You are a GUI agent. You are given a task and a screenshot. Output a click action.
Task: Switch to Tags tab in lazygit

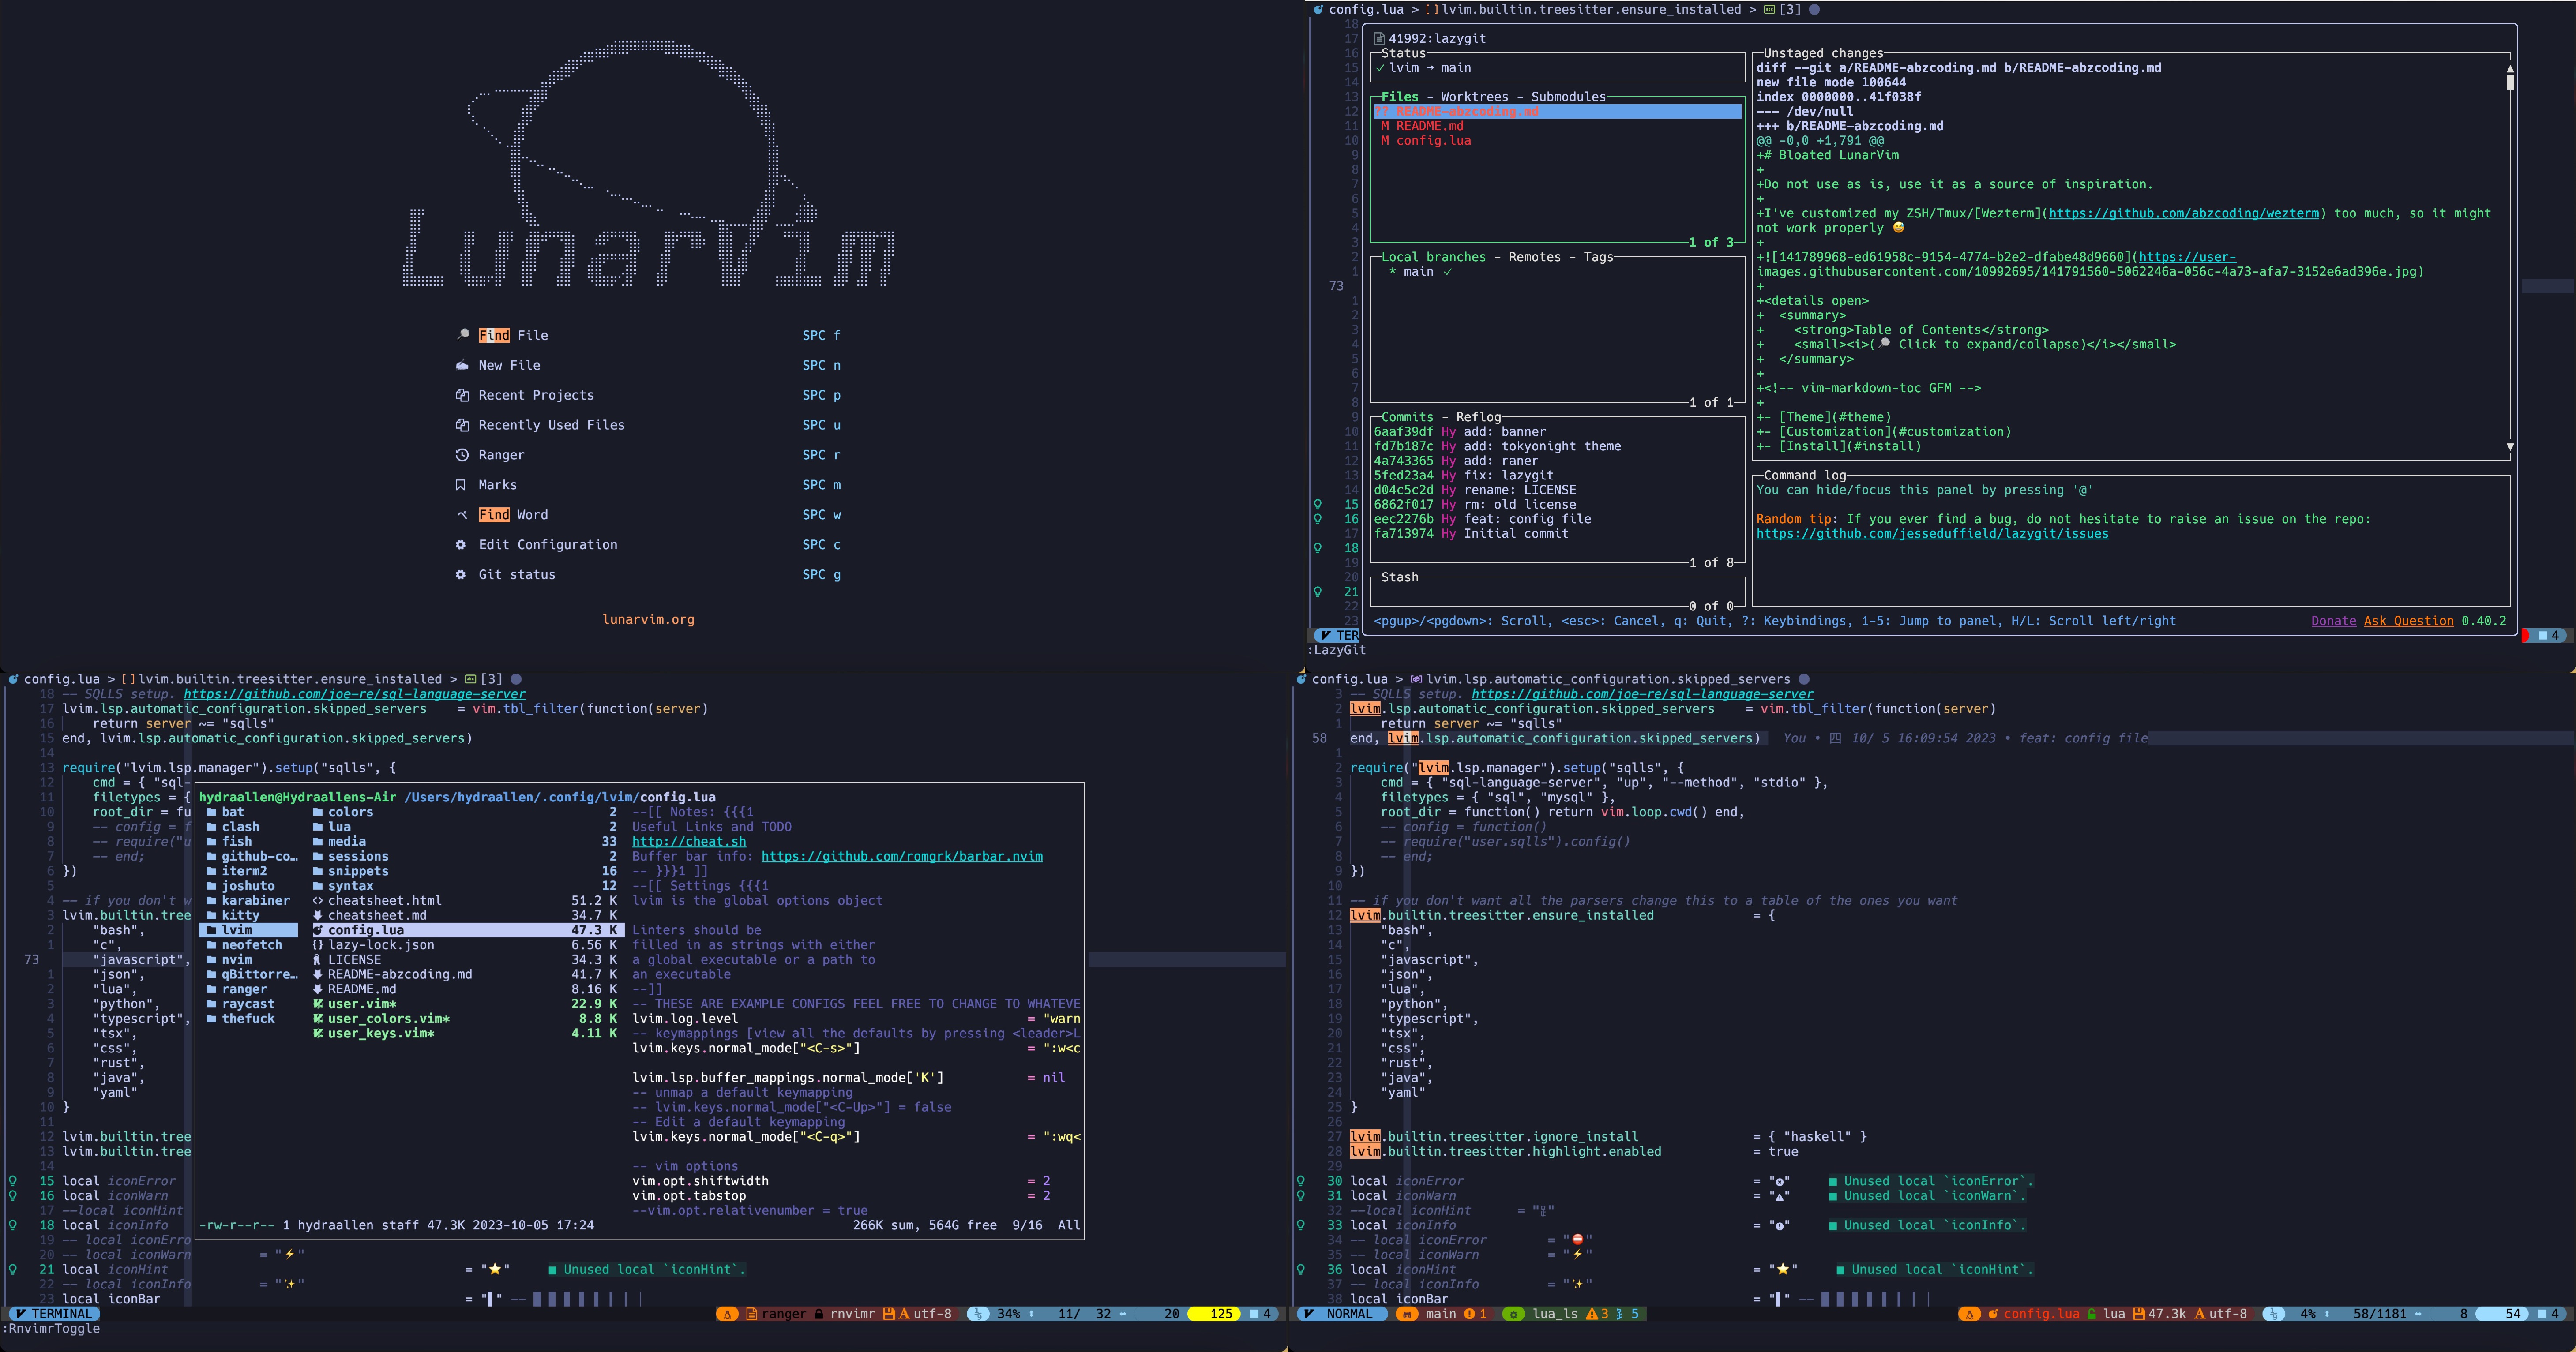[x=1598, y=257]
